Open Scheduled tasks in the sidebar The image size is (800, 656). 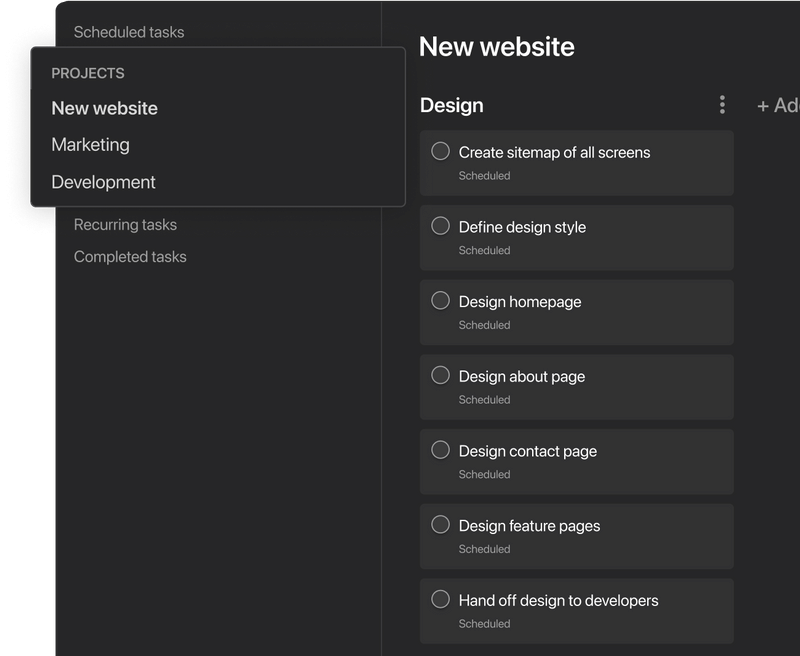[x=129, y=32]
